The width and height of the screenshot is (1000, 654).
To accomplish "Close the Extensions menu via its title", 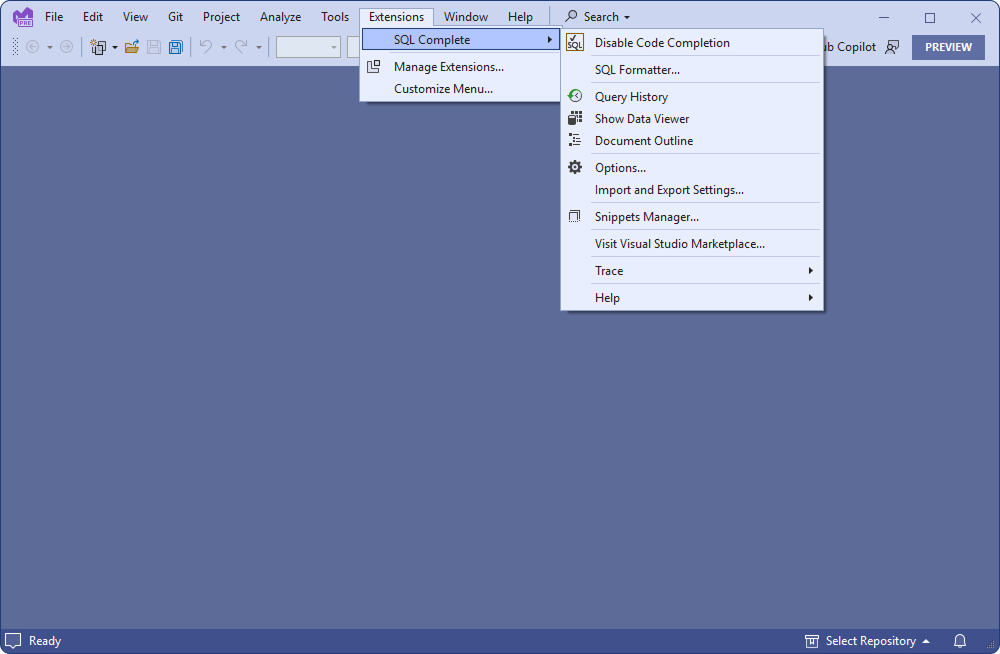I will [x=397, y=17].
